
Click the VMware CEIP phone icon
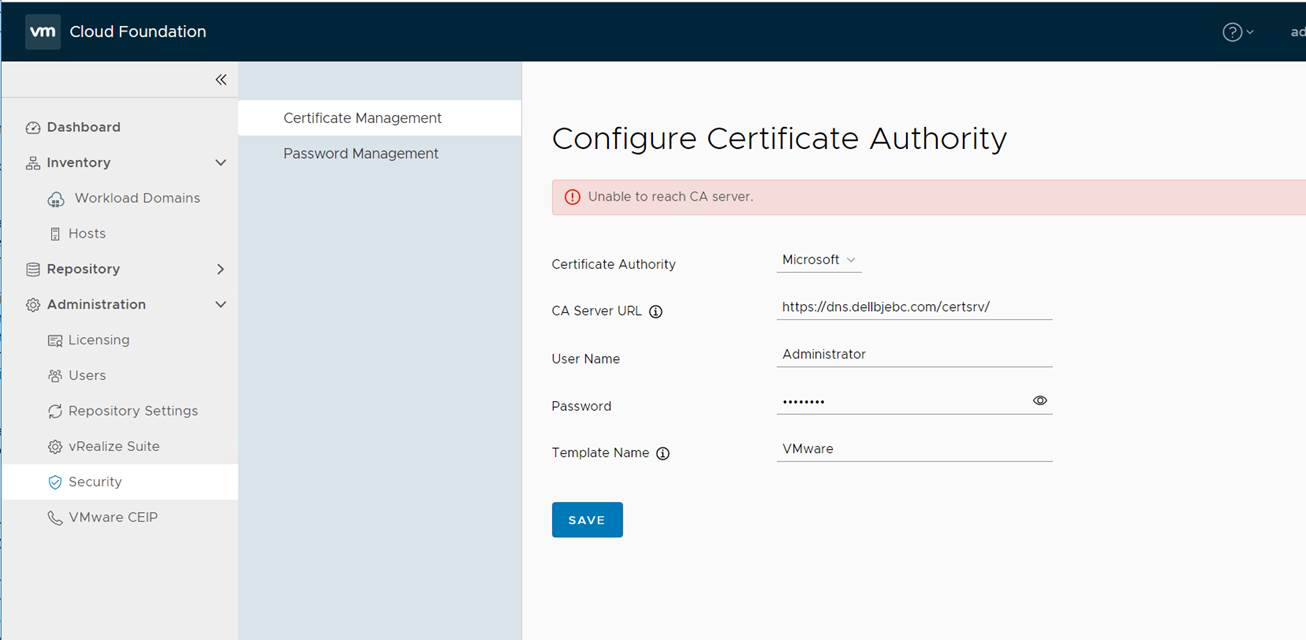tap(55, 518)
